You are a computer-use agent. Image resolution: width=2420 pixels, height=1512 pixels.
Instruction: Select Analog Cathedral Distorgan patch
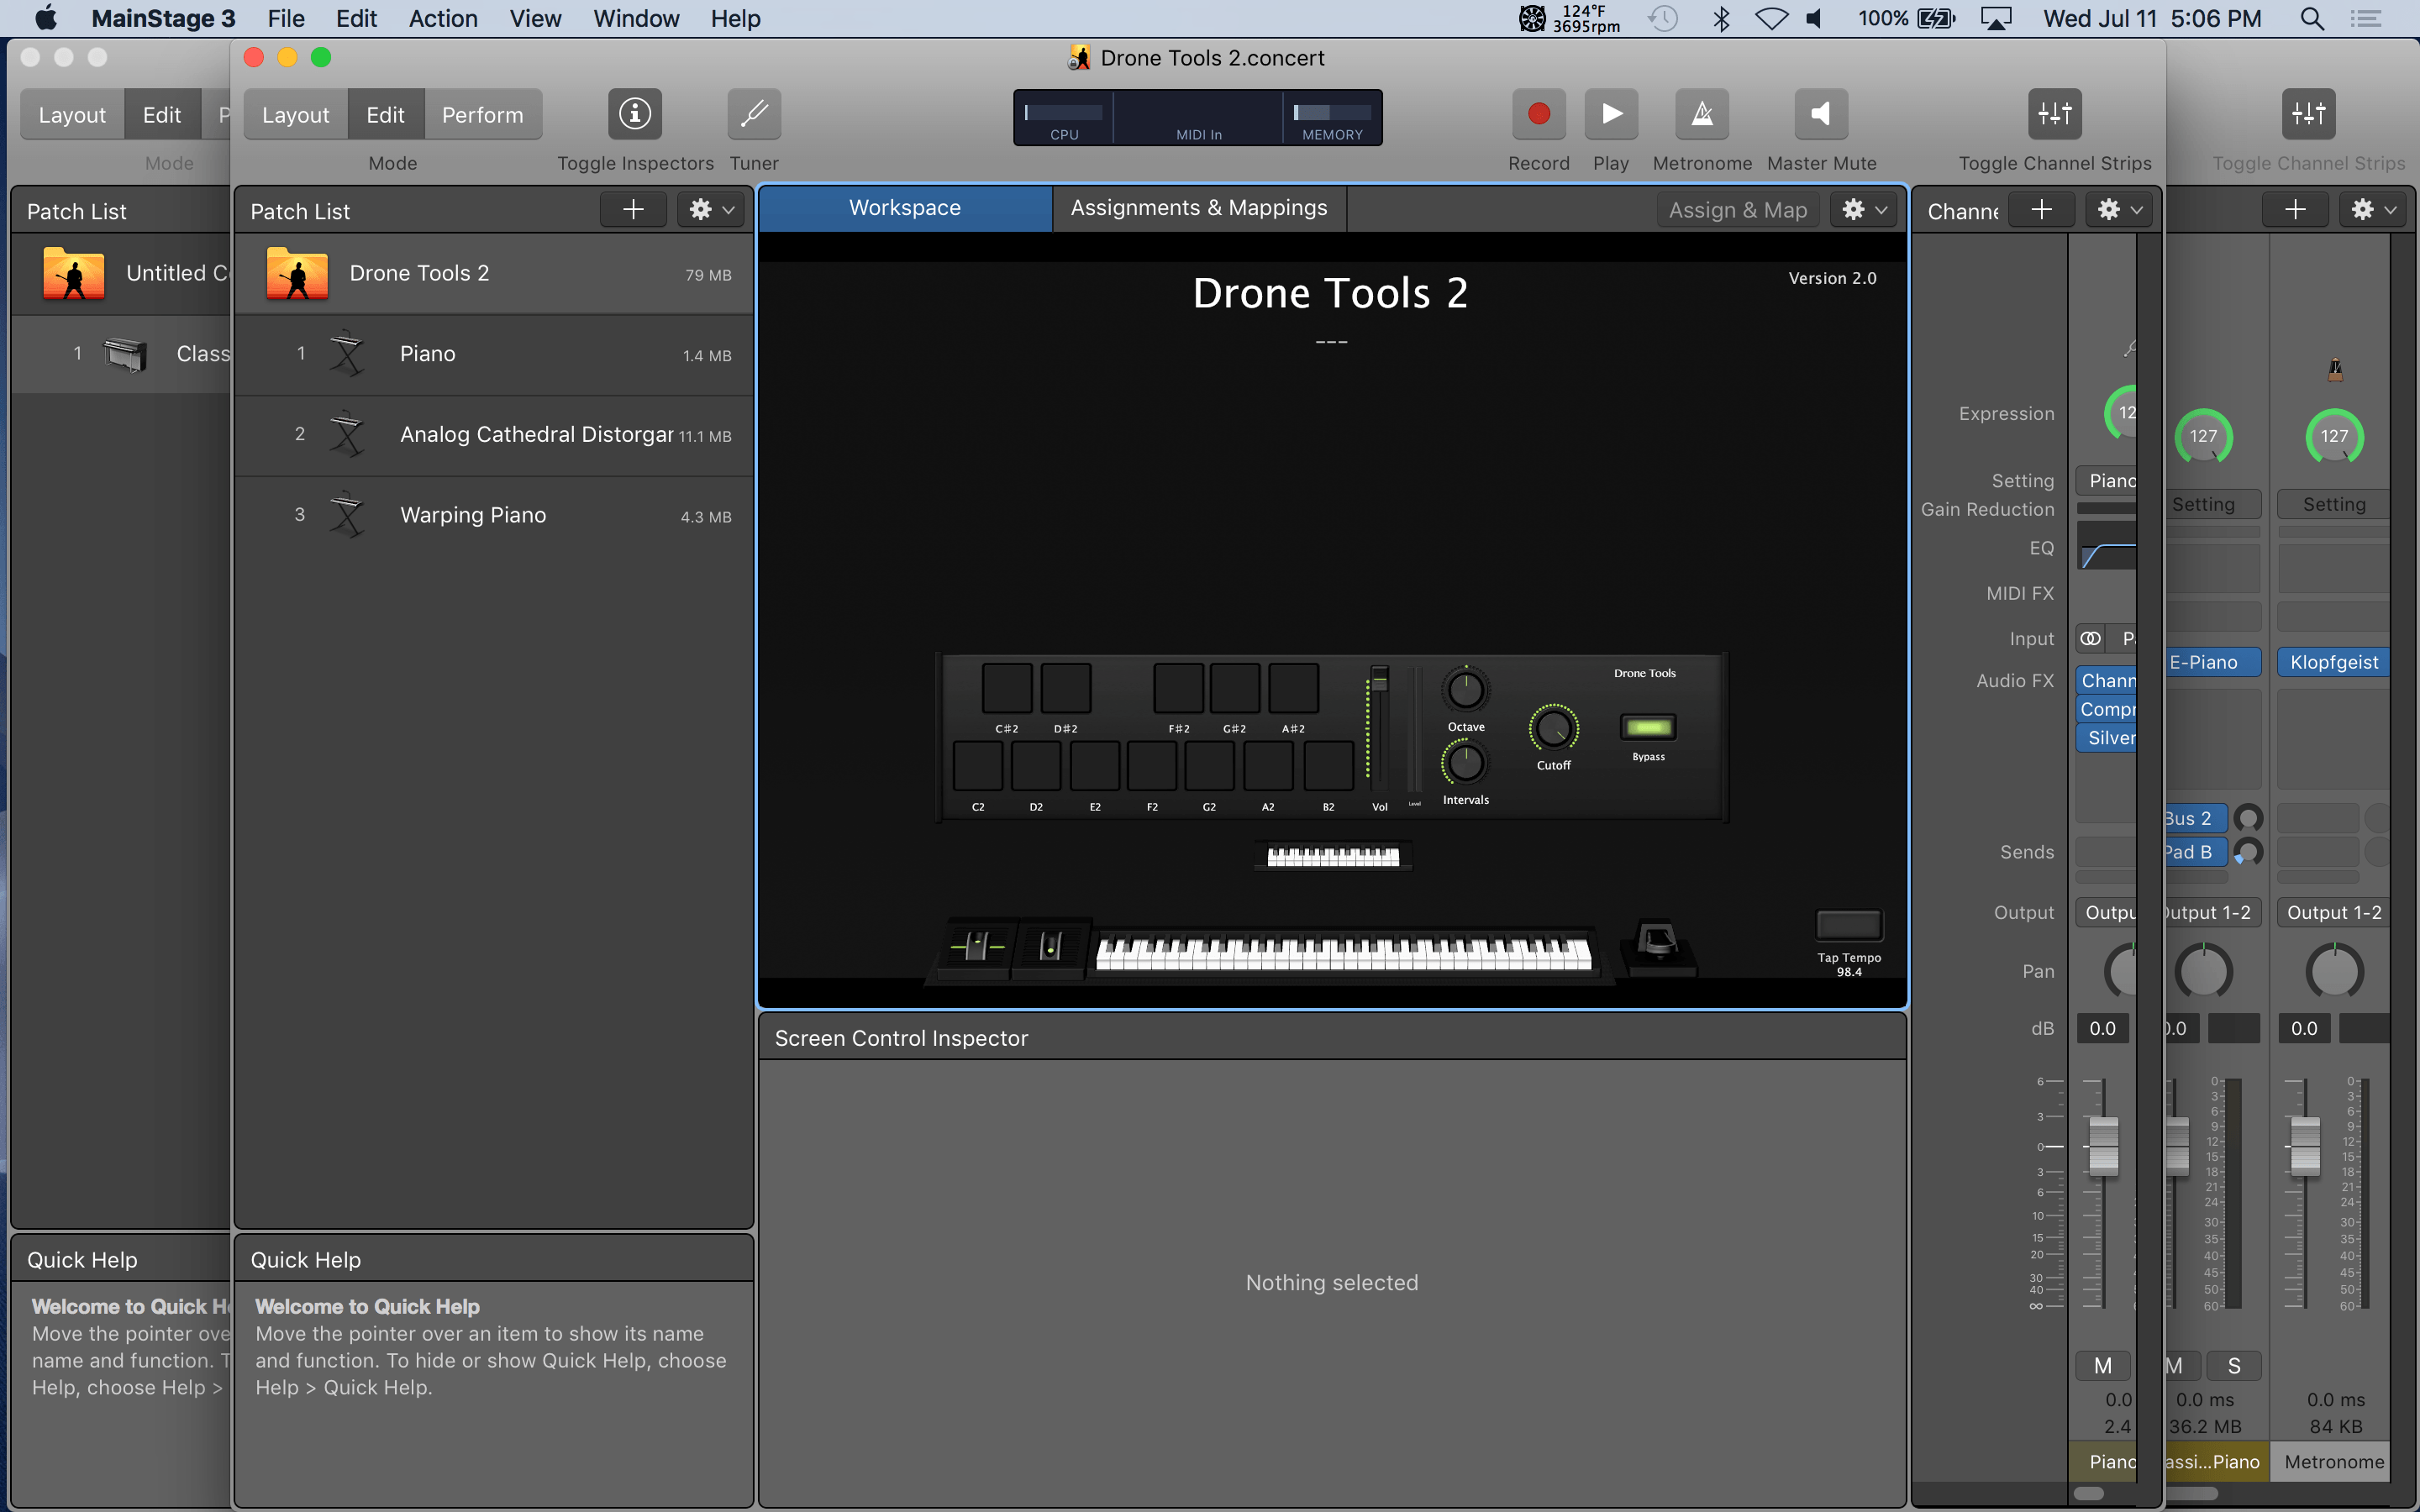[x=493, y=435]
